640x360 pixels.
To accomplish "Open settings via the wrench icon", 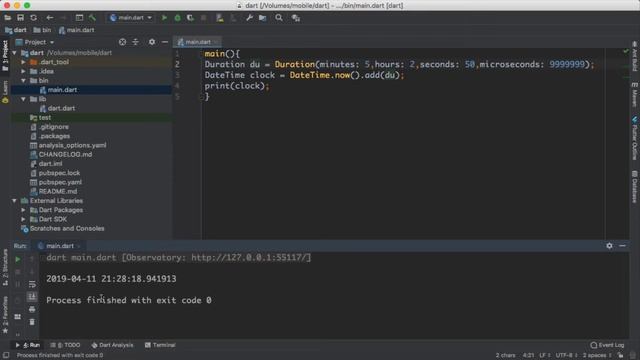I will tap(249, 18).
